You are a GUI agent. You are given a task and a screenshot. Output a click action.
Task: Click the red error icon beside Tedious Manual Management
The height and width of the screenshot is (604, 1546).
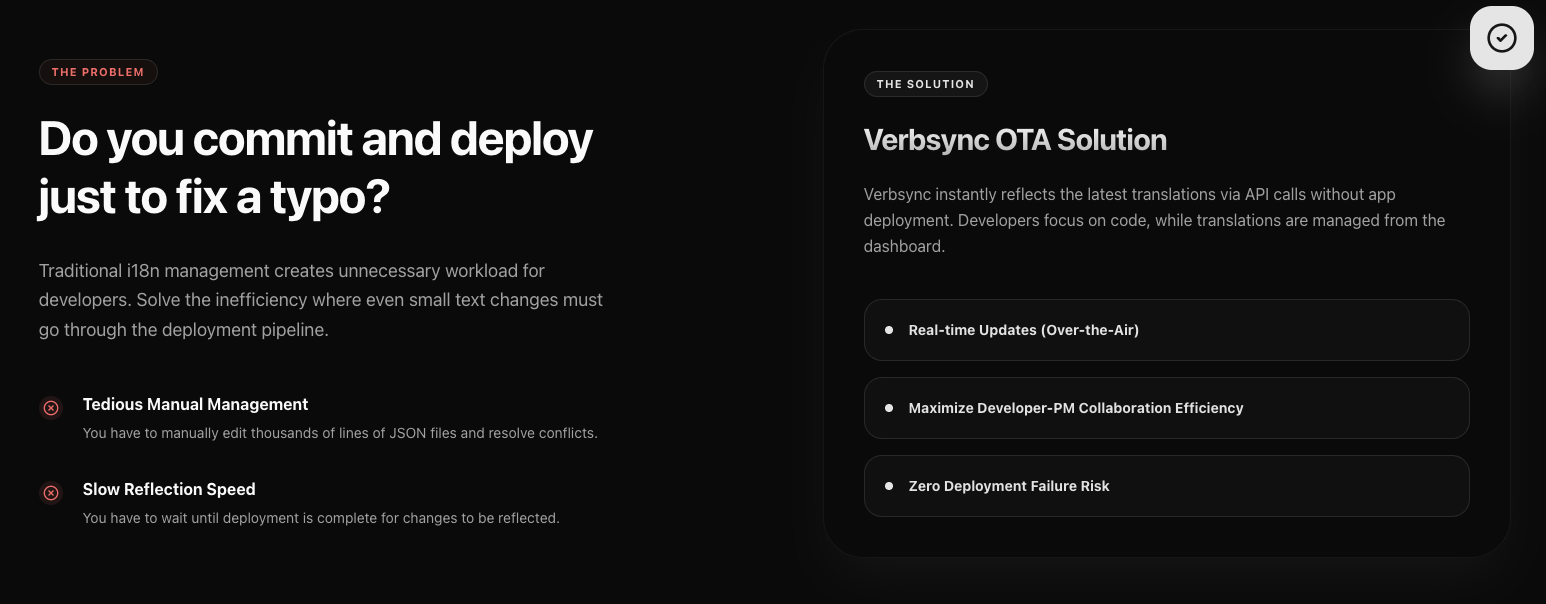click(51, 407)
